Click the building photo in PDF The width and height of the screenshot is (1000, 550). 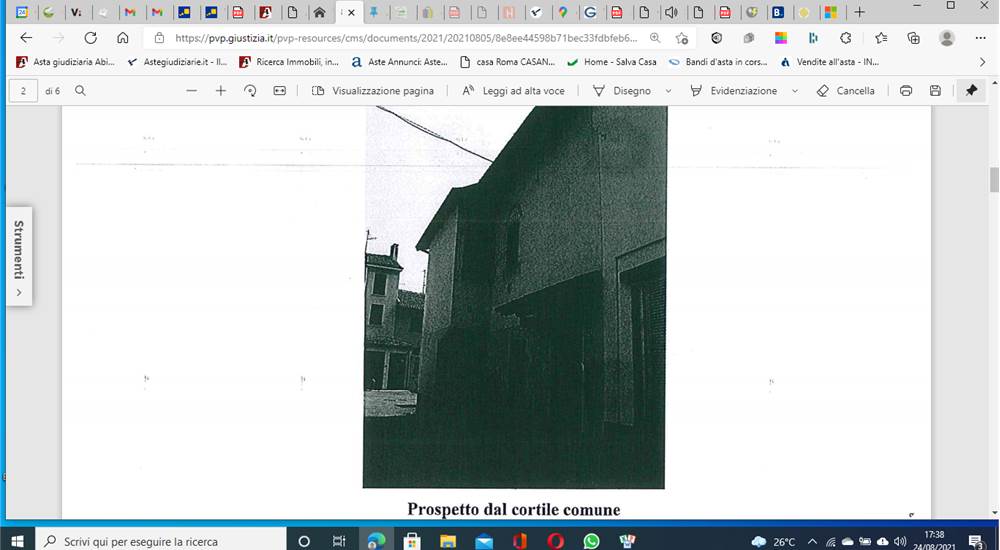(x=515, y=297)
